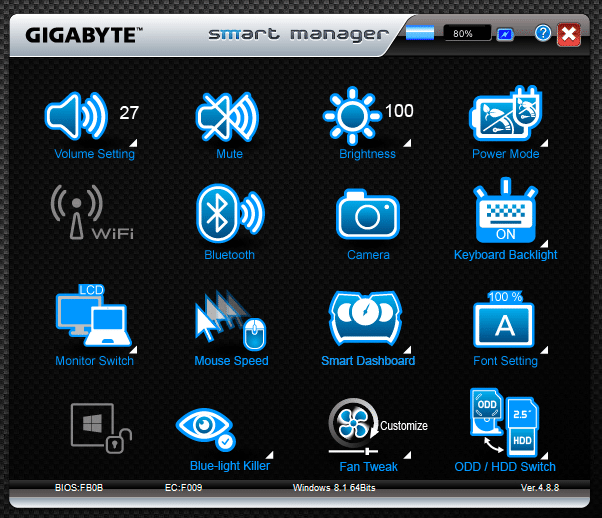This screenshot has height=518, width=602.
Task: Click the Volume Setting label
Action: pyautogui.click(x=94, y=154)
